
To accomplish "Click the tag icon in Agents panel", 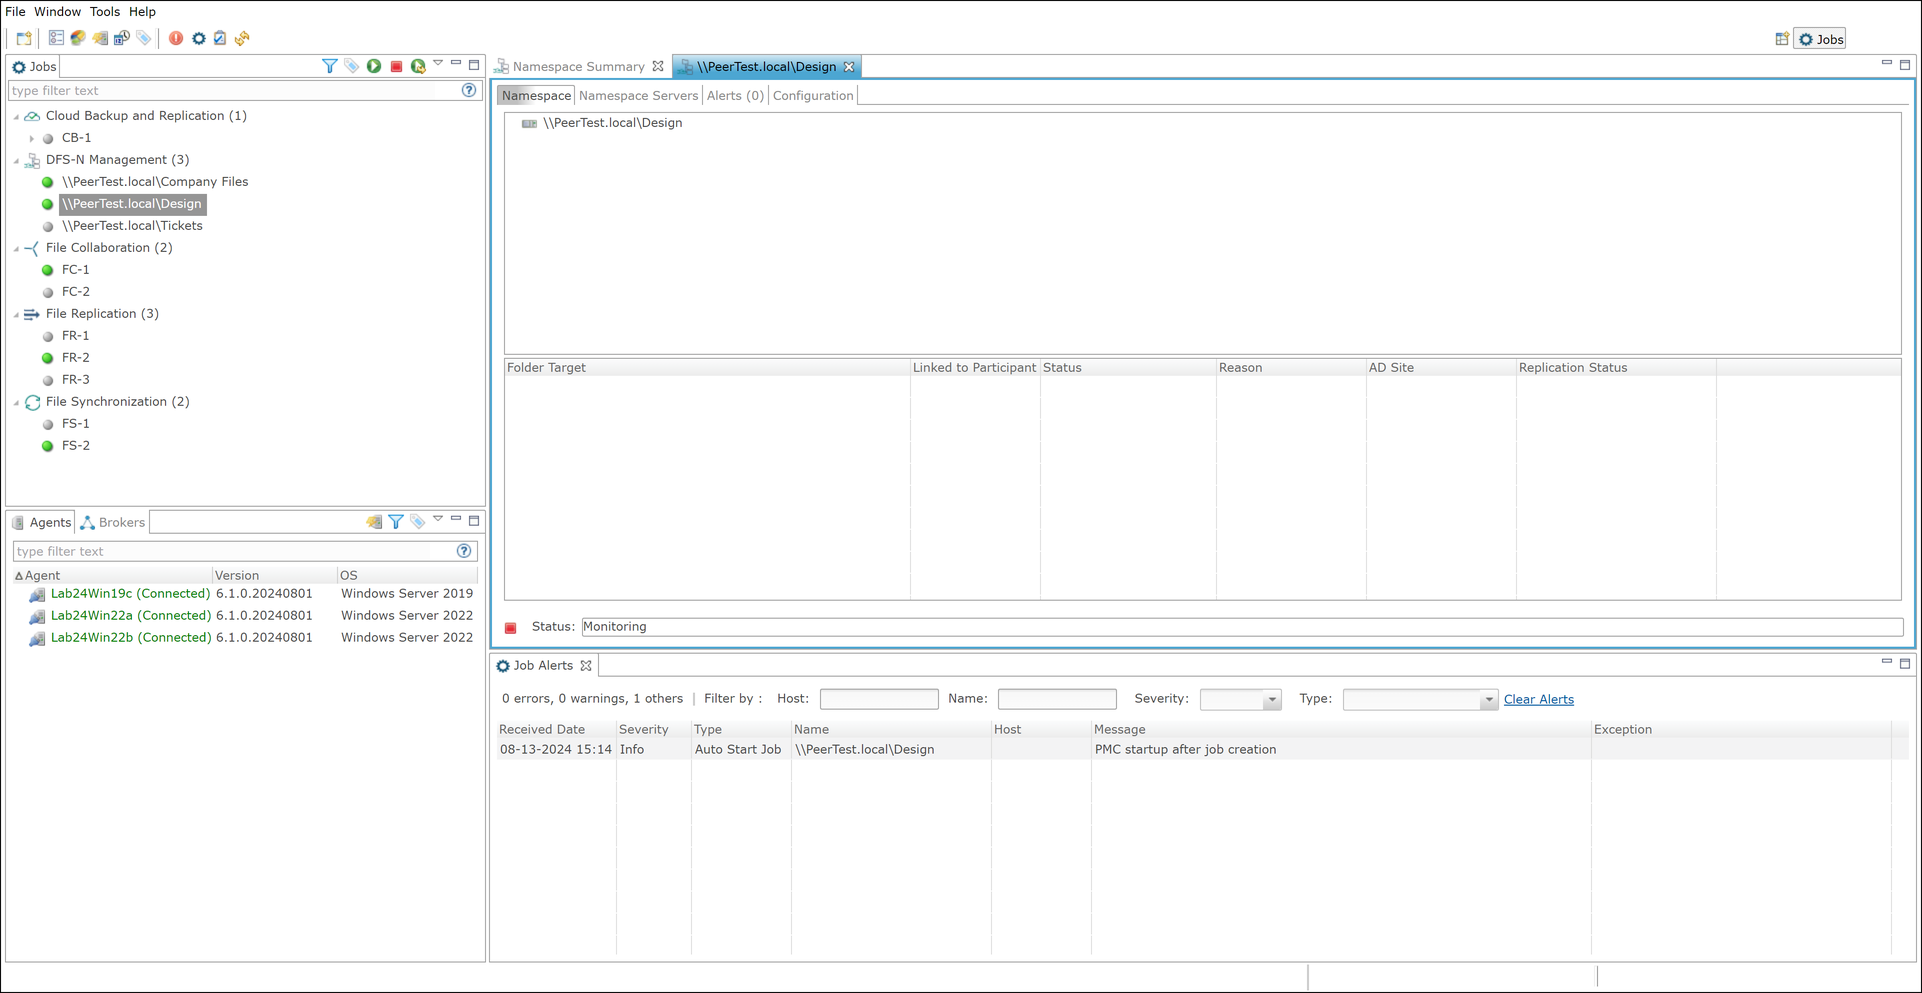I will 418,522.
